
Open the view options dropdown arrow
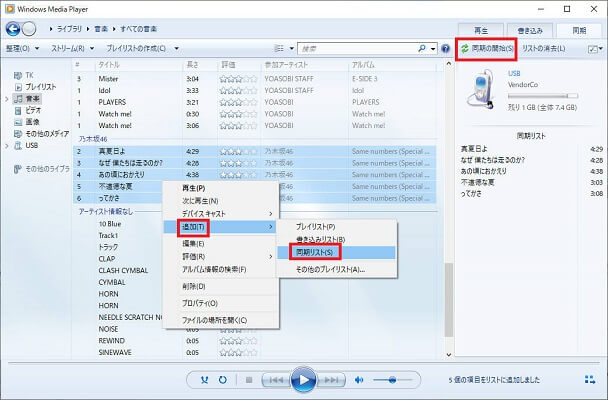pyautogui.click(x=292, y=48)
